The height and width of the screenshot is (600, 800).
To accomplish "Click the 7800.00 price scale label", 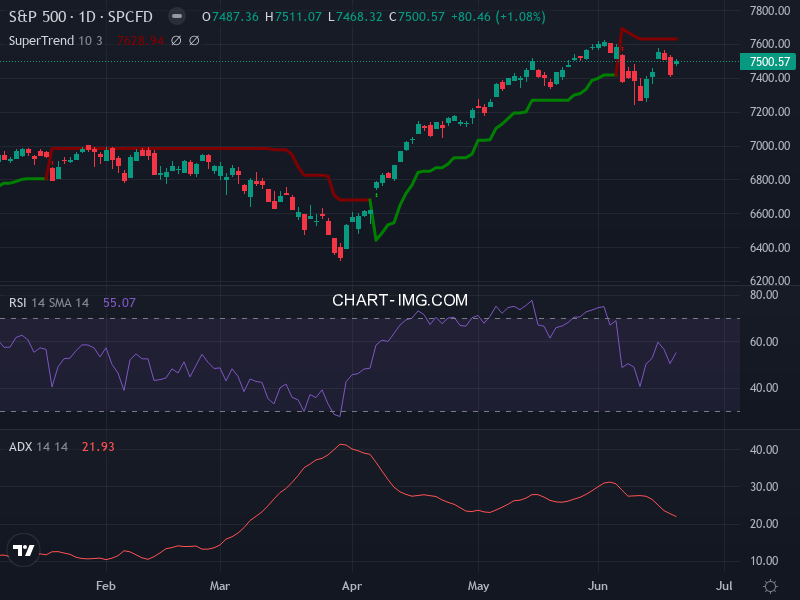I will 770,11.
